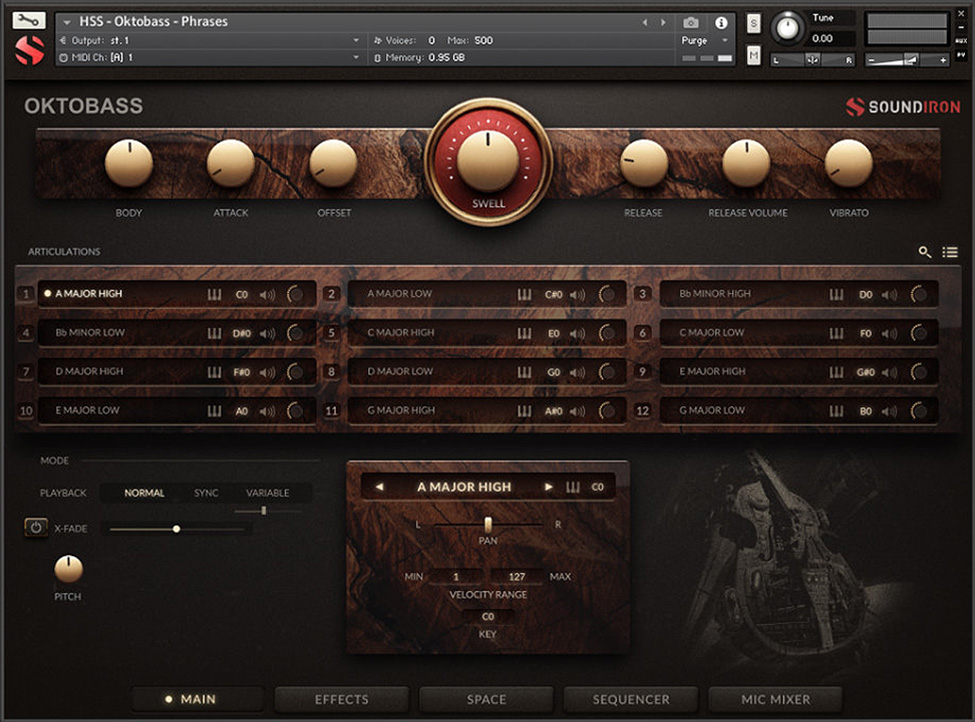Click keyboard icon for Bb MINOR HIGH row
This screenshot has width=975, height=722.
coord(836,294)
